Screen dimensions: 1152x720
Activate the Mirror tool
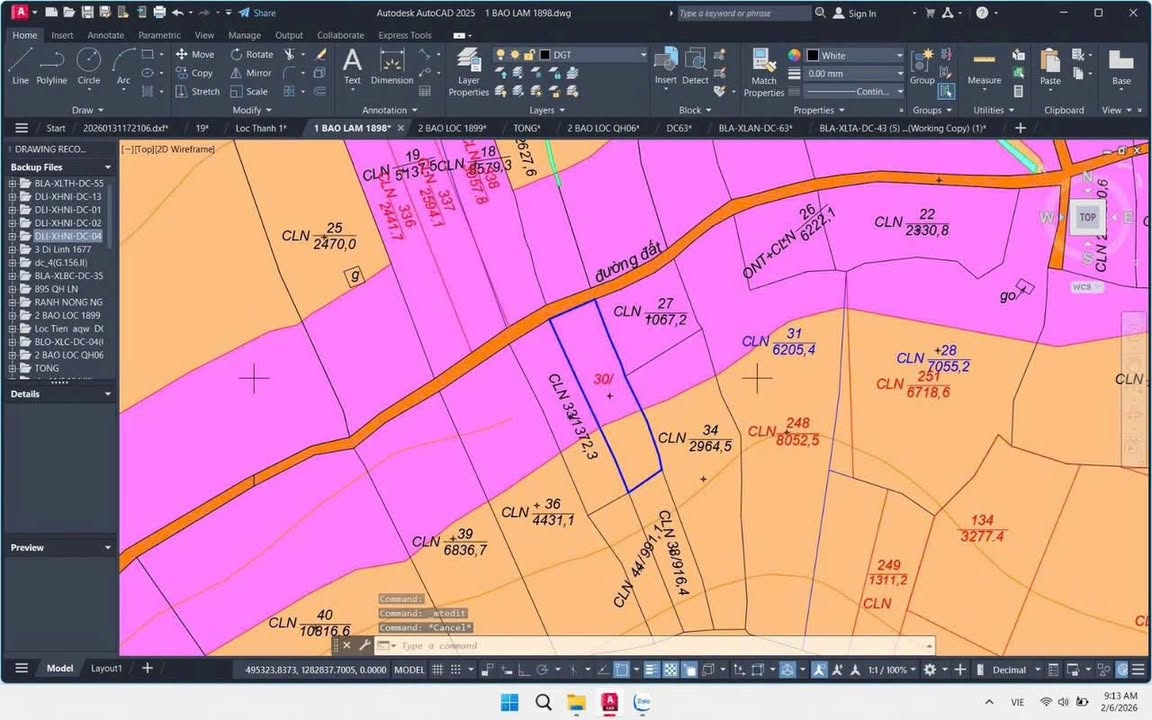(x=258, y=73)
